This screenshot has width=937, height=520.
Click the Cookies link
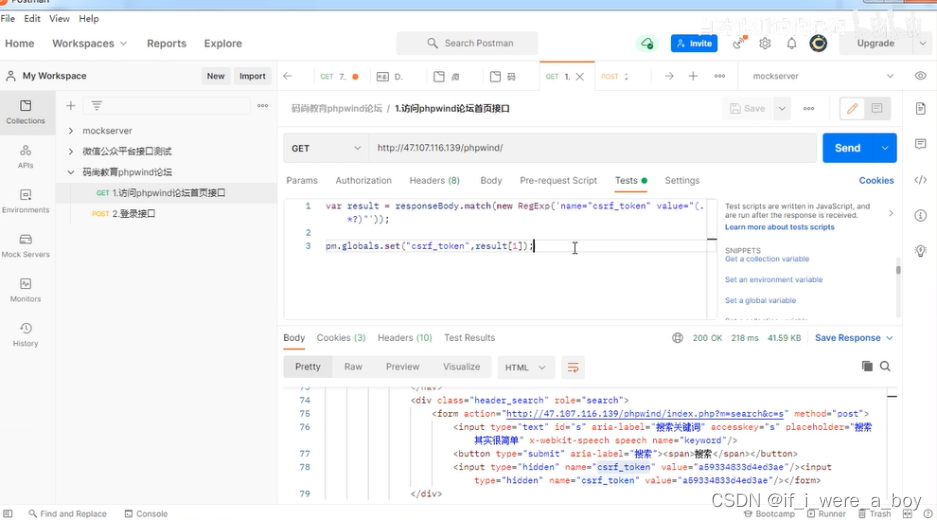coord(876,181)
